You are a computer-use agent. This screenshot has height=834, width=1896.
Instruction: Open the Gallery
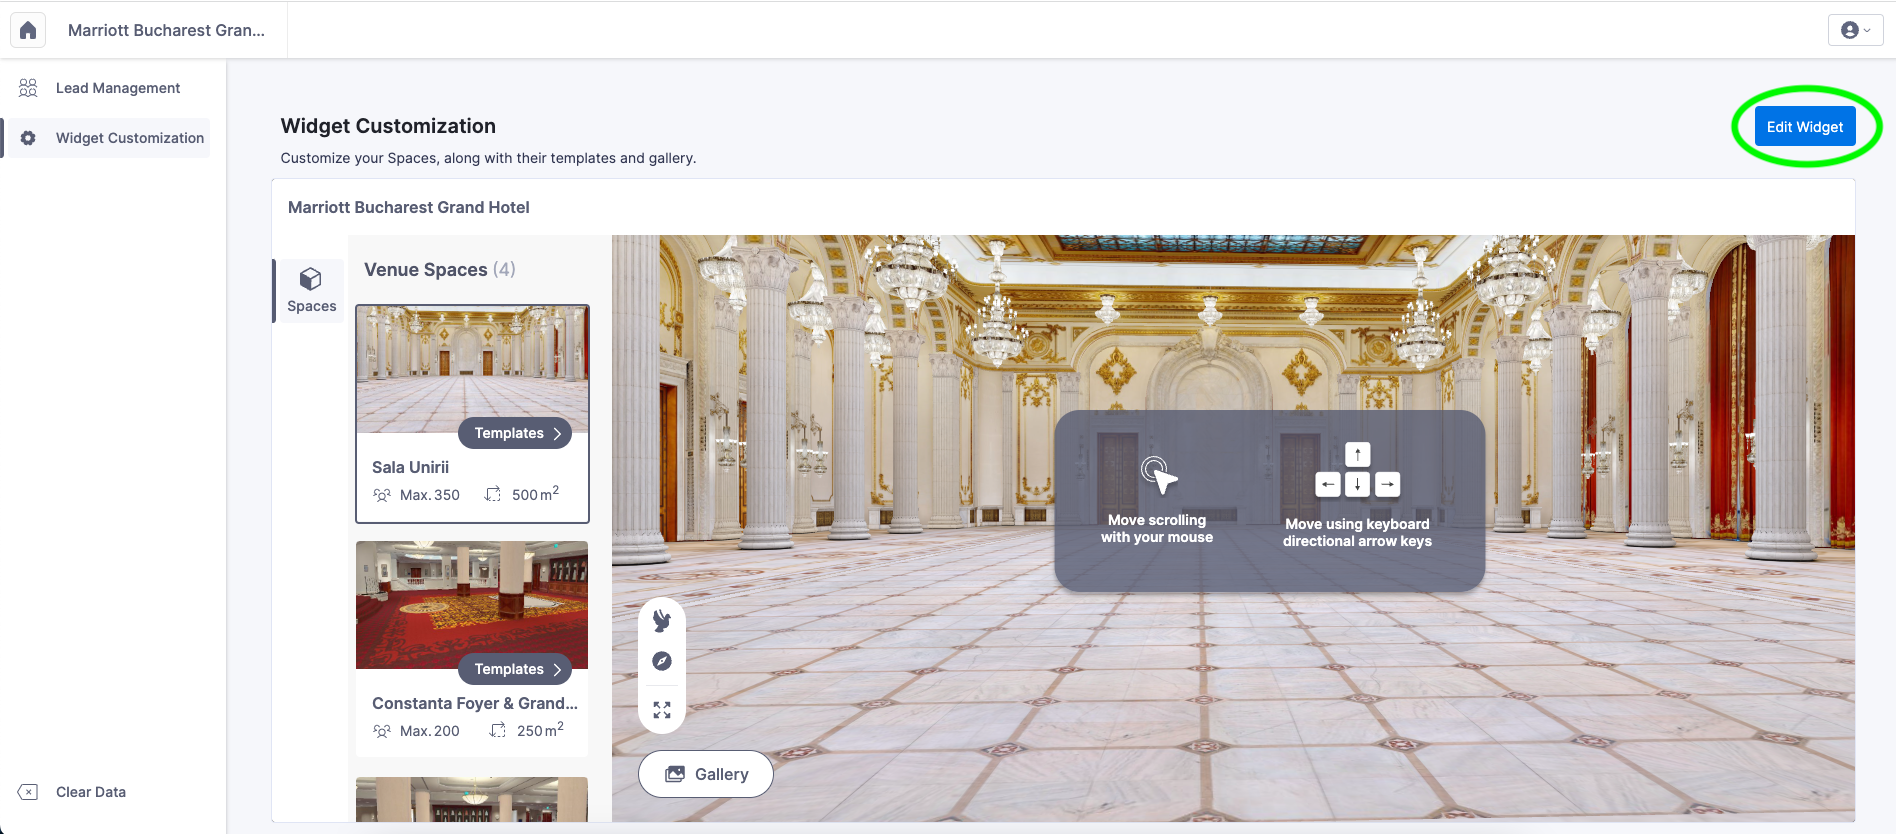706,774
